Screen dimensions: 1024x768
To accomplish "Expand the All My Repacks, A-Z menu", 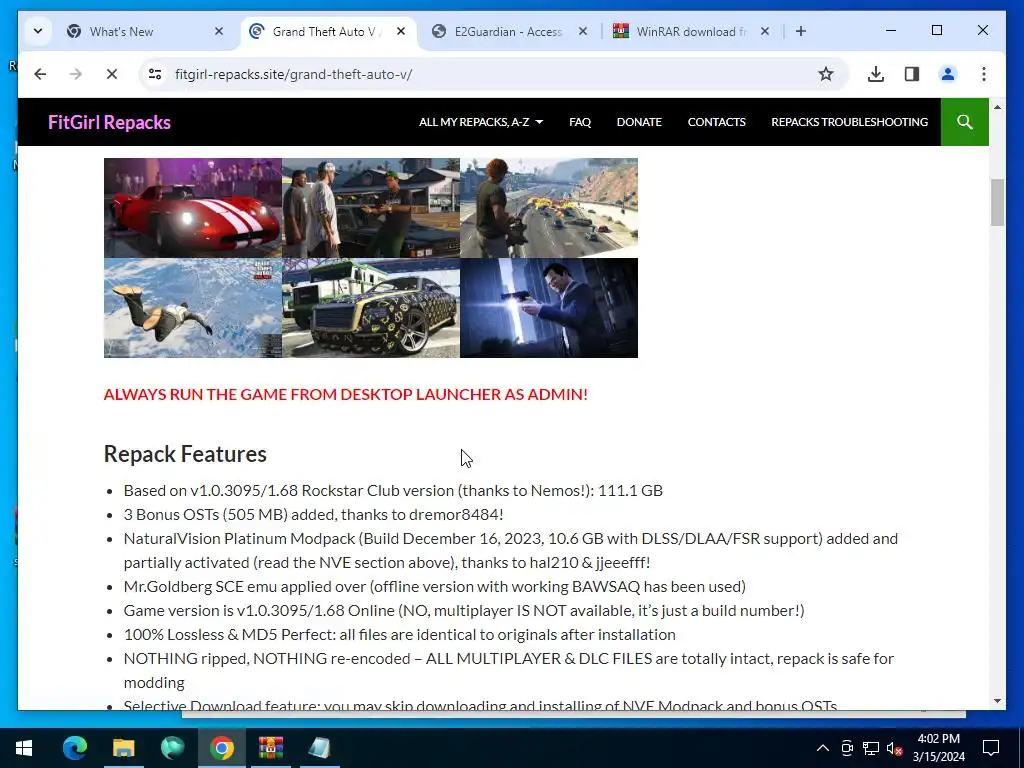I will point(481,122).
